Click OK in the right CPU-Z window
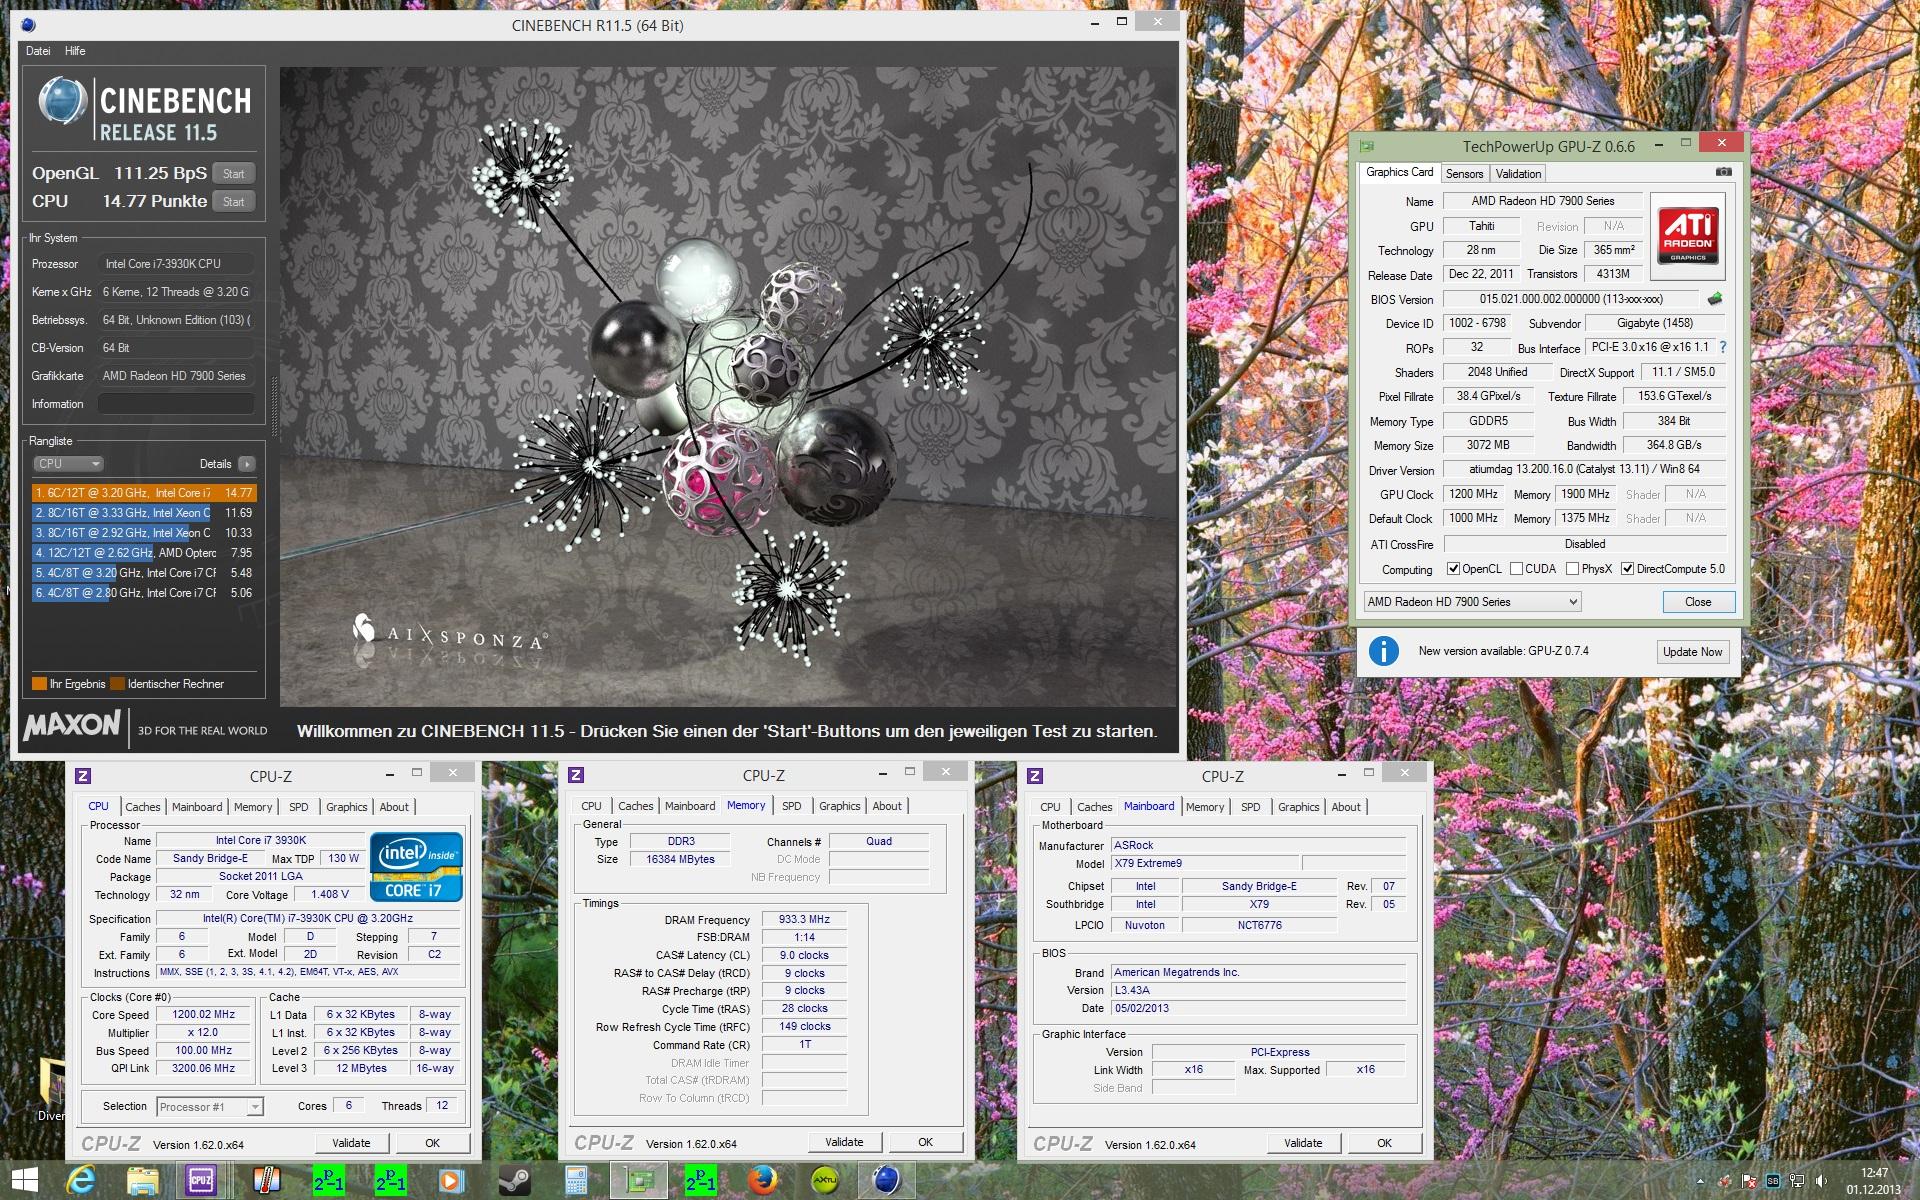This screenshot has height=1200, width=1920. pos(1384,1143)
